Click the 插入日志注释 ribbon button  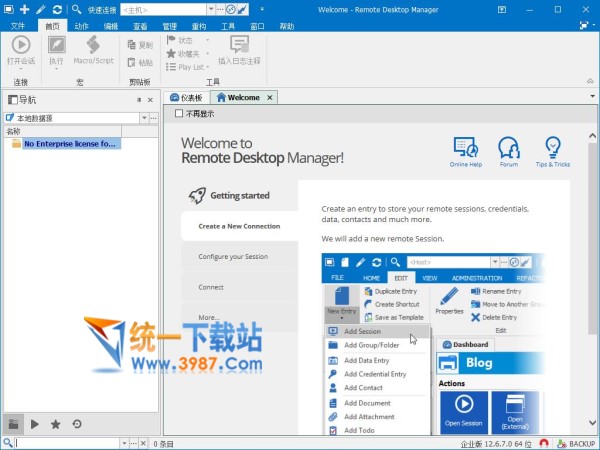point(239,50)
